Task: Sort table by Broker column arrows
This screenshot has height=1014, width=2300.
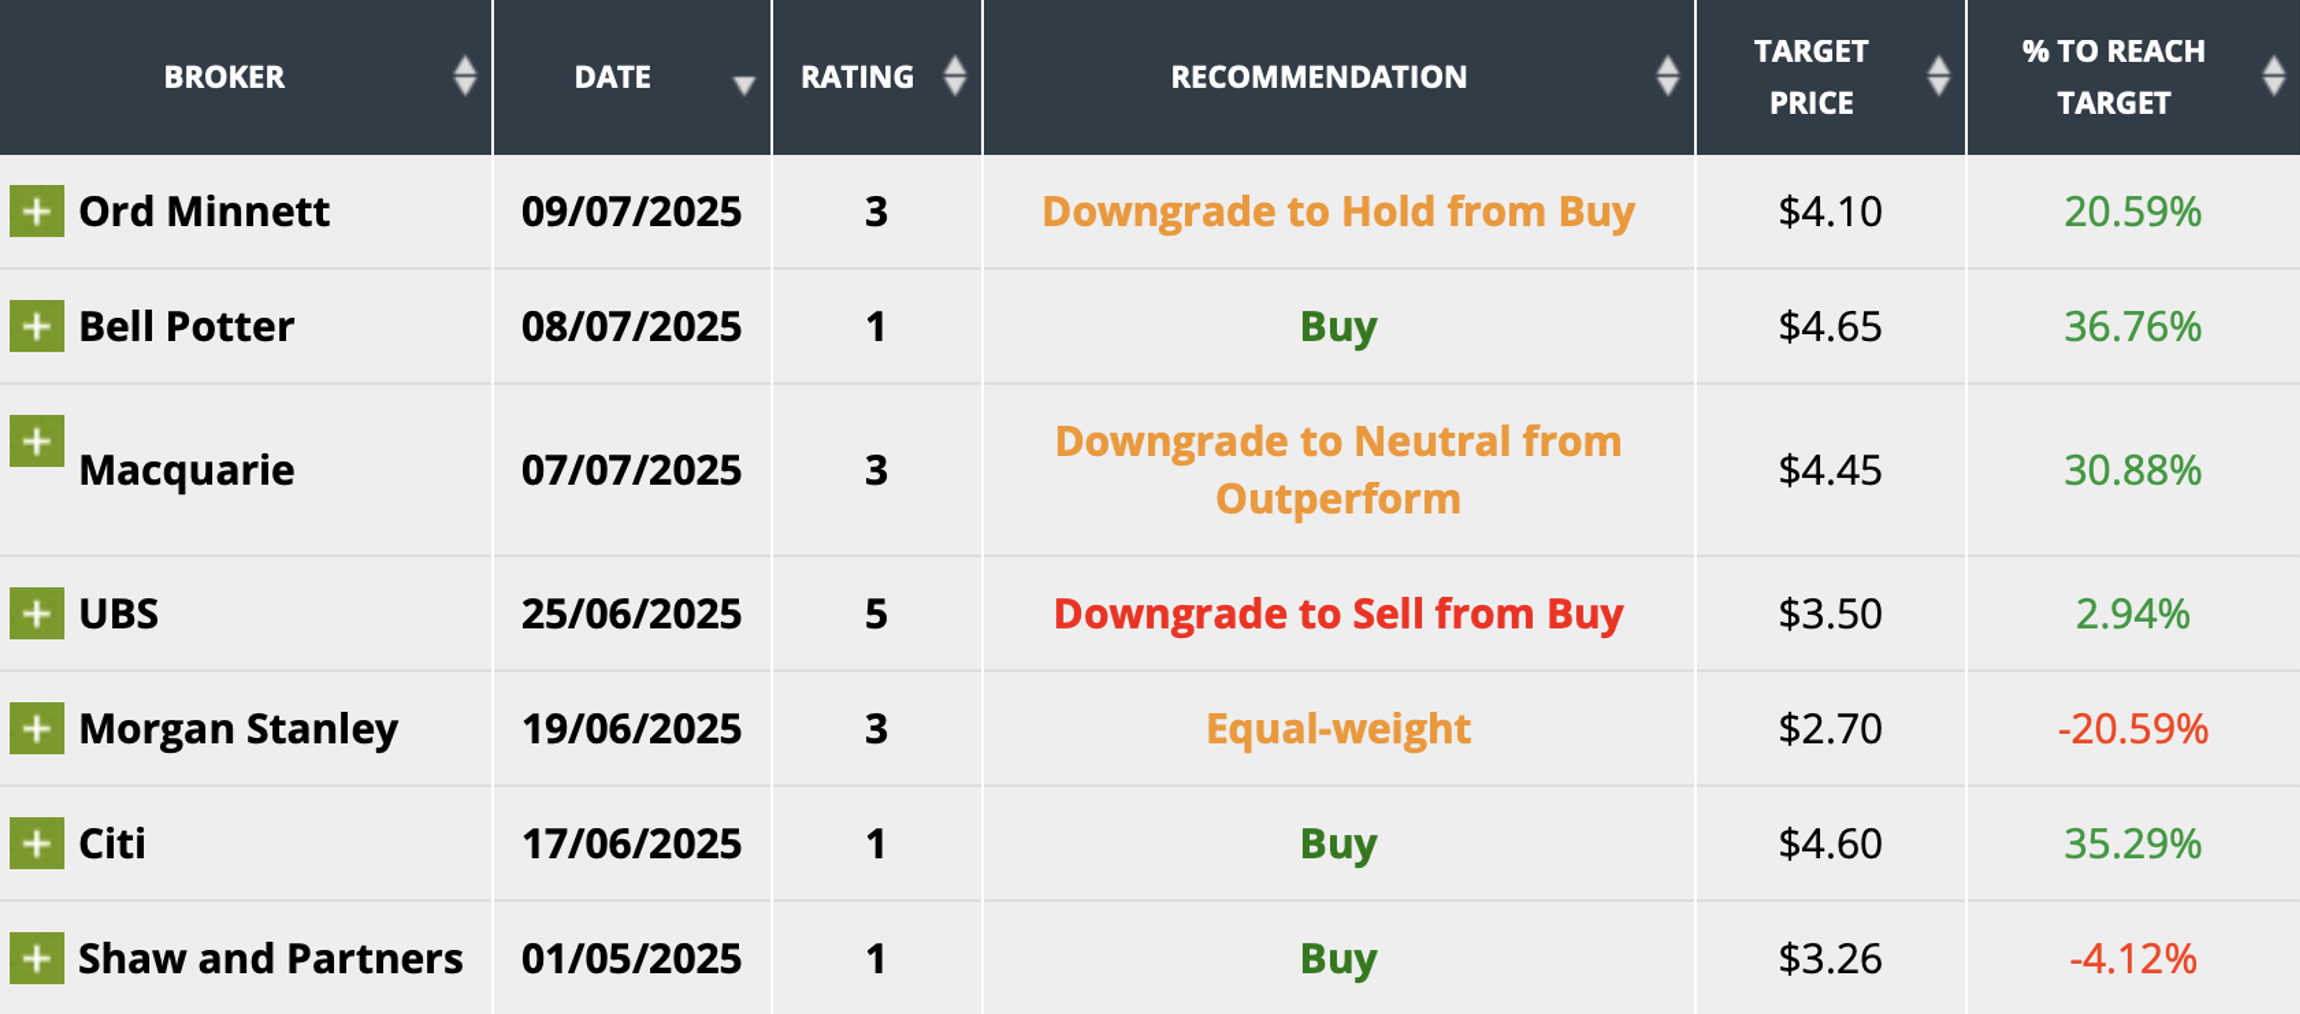Action: (464, 76)
